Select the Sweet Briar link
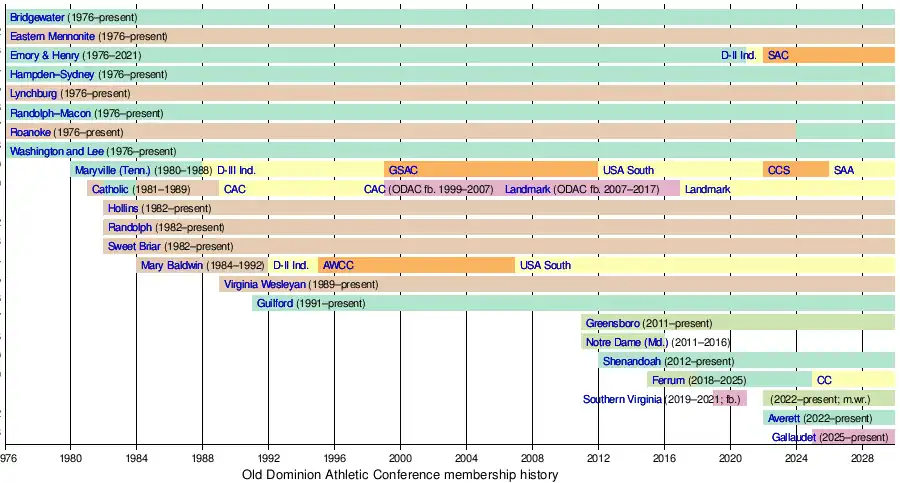Image resolution: width=900 pixels, height=483 pixels. [136, 246]
